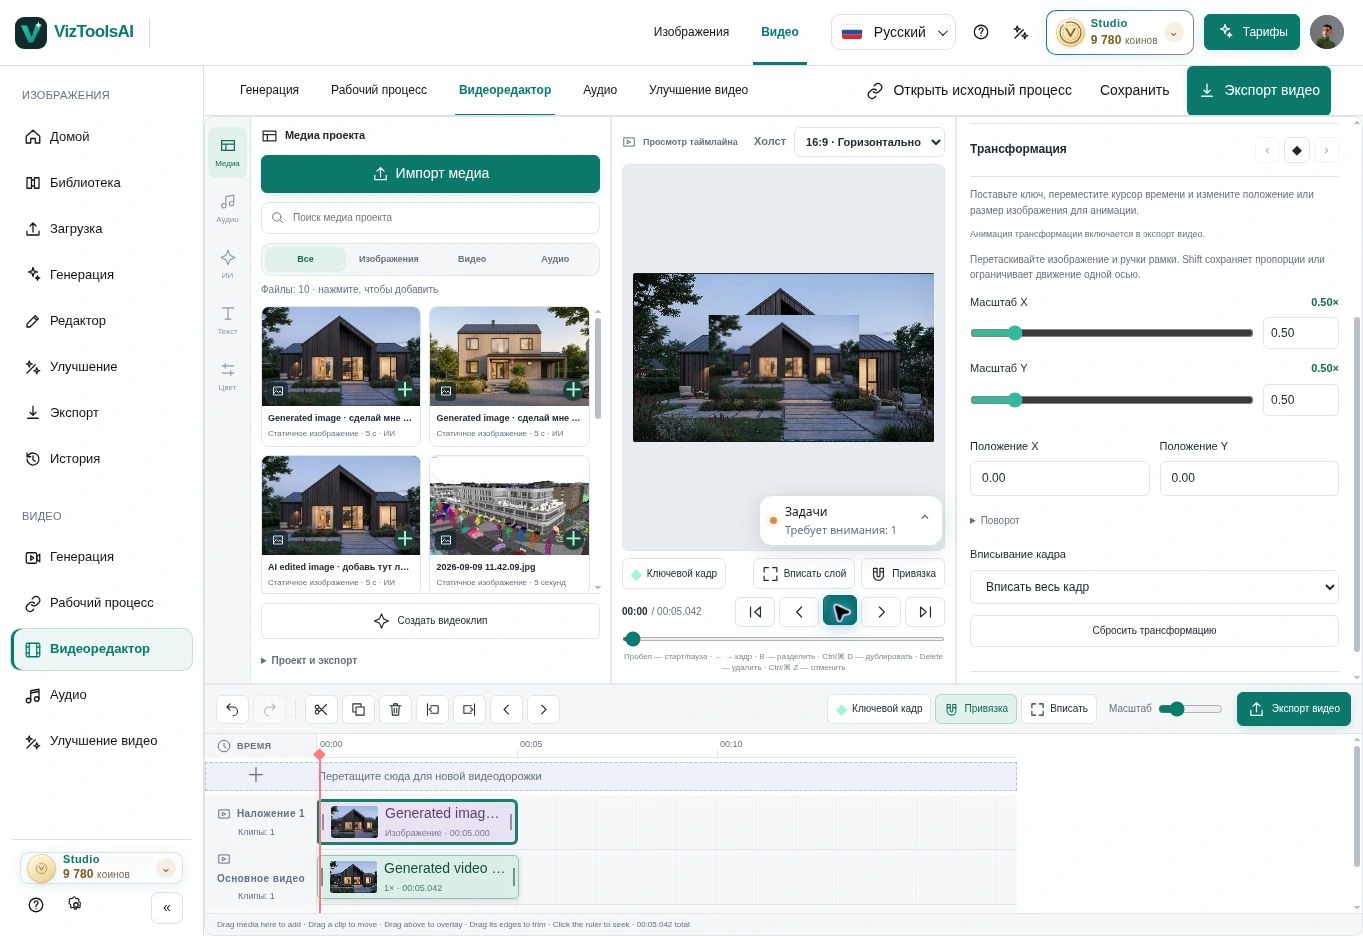The height and width of the screenshot is (936, 1363).
Task: Collapse the left sidebar with double-chevron button
Action: point(167,908)
